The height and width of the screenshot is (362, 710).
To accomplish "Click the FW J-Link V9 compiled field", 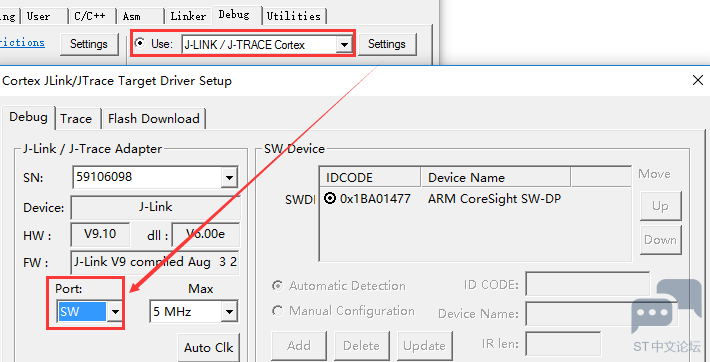I will (155, 262).
